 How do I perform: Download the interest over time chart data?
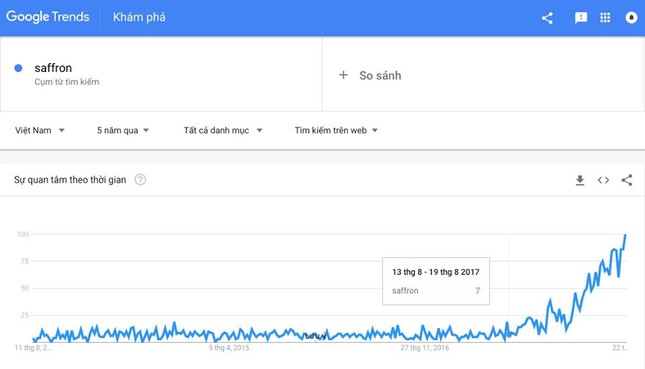(x=580, y=180)
